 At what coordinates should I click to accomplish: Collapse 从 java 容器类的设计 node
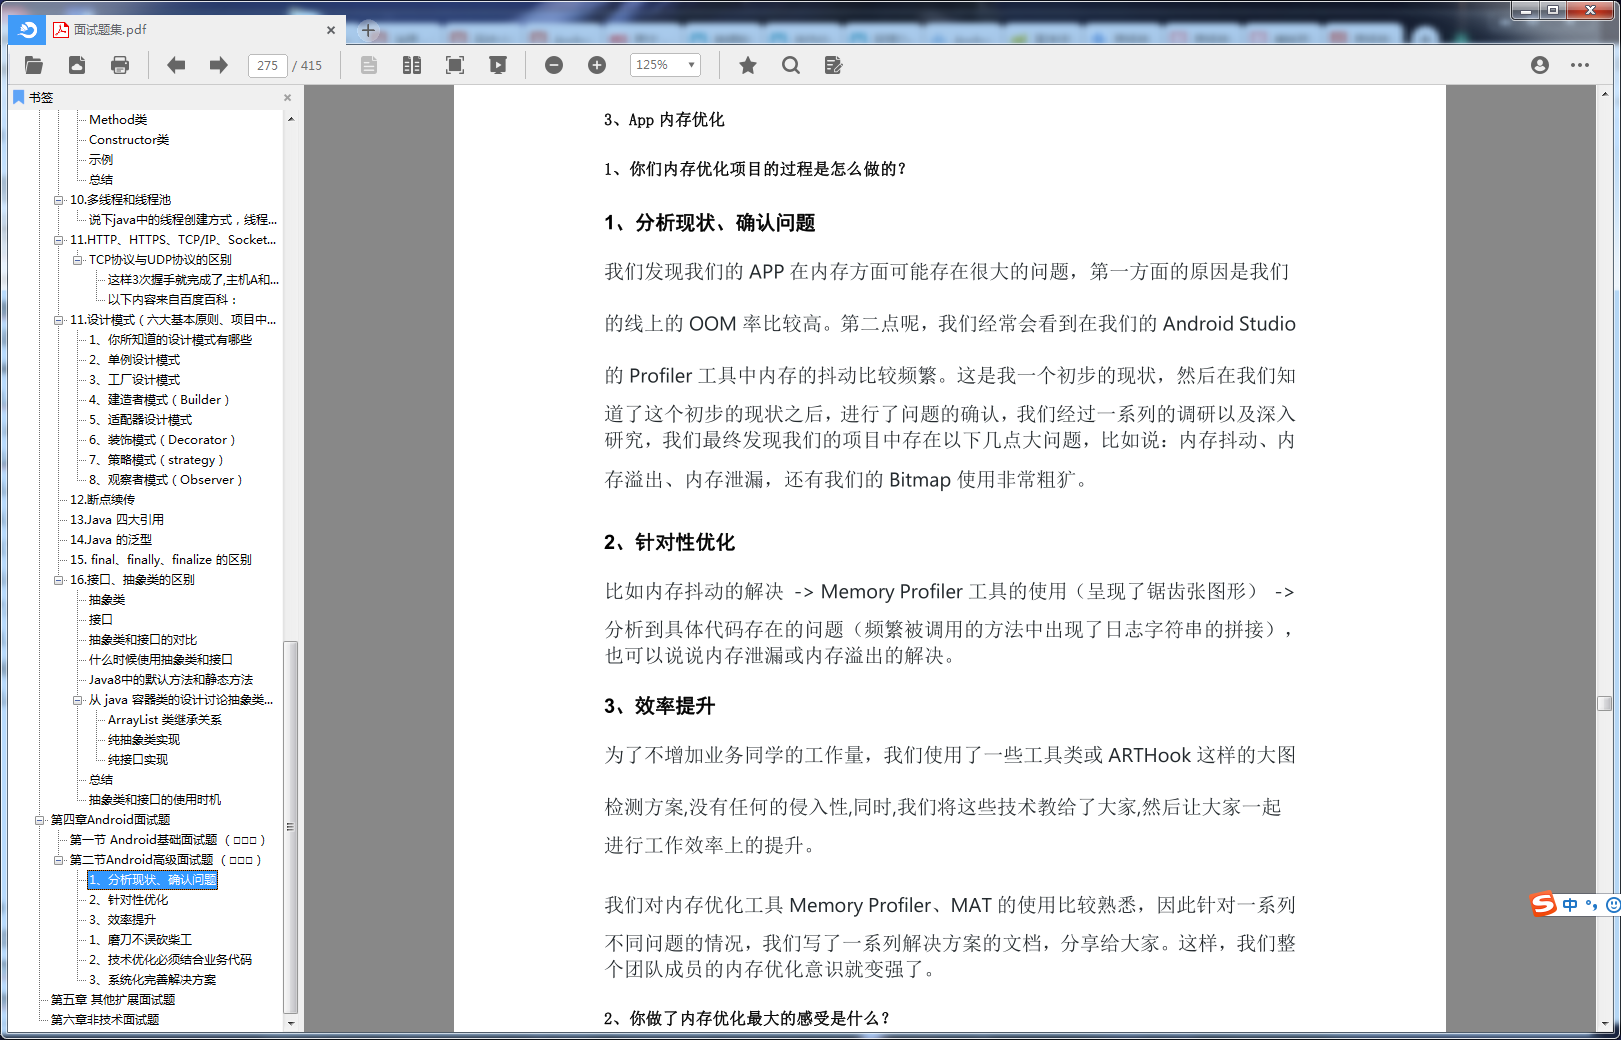pyautogui.click(x=77, y=700)
